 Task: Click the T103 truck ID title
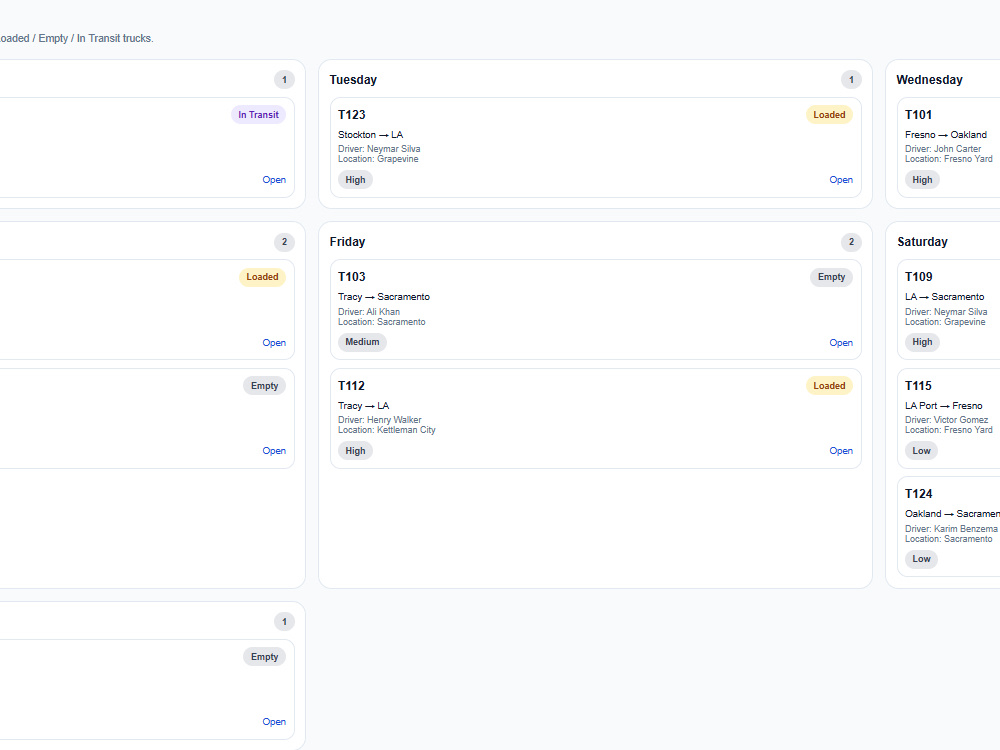[x=351, y=277]
